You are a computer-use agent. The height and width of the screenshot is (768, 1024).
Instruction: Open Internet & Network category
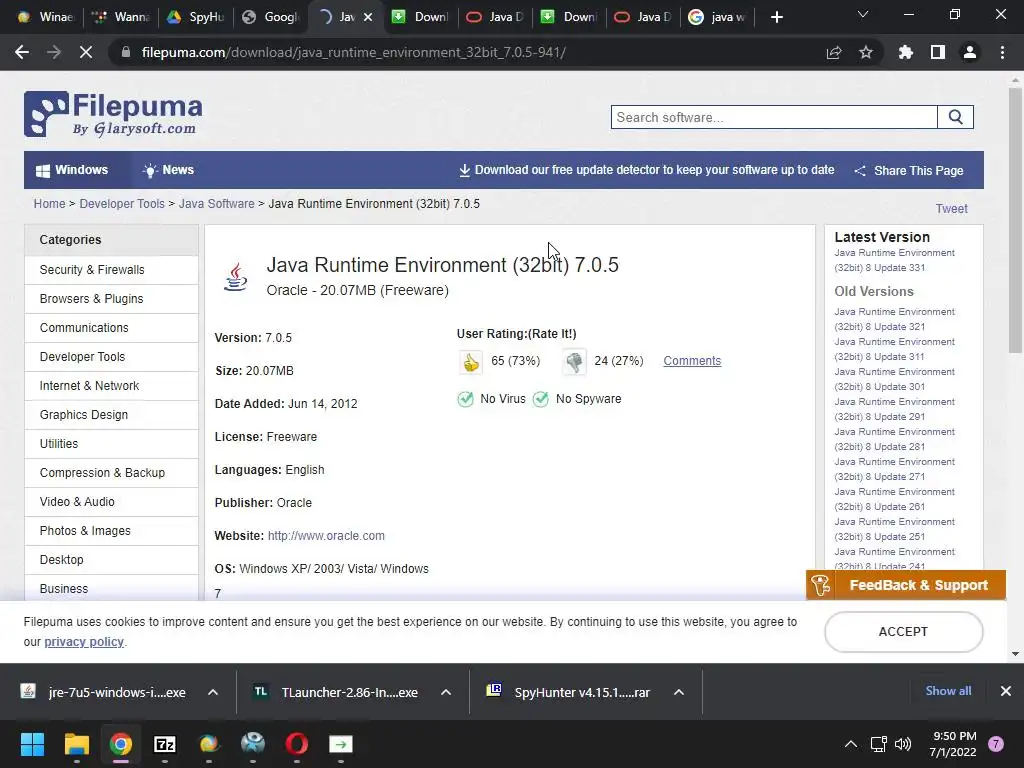112,386
